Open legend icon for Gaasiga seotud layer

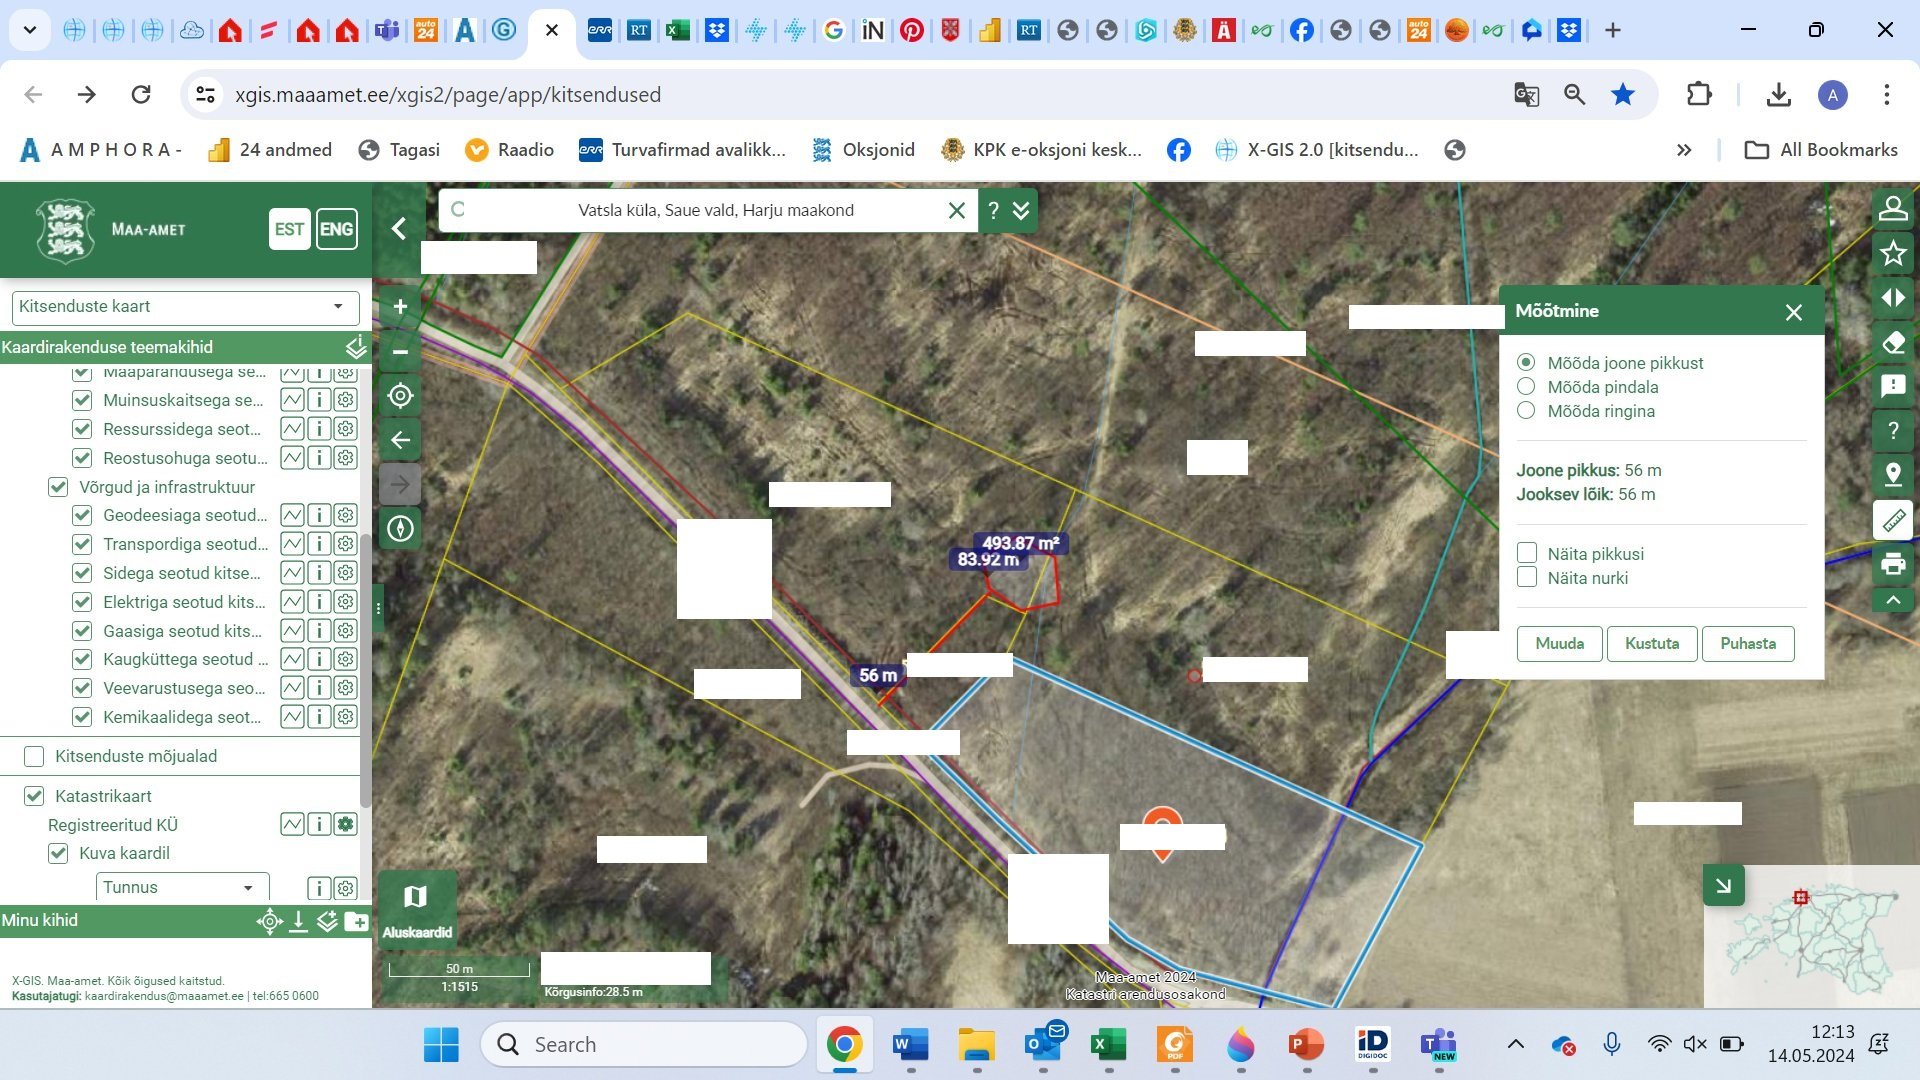click(292, 631)
